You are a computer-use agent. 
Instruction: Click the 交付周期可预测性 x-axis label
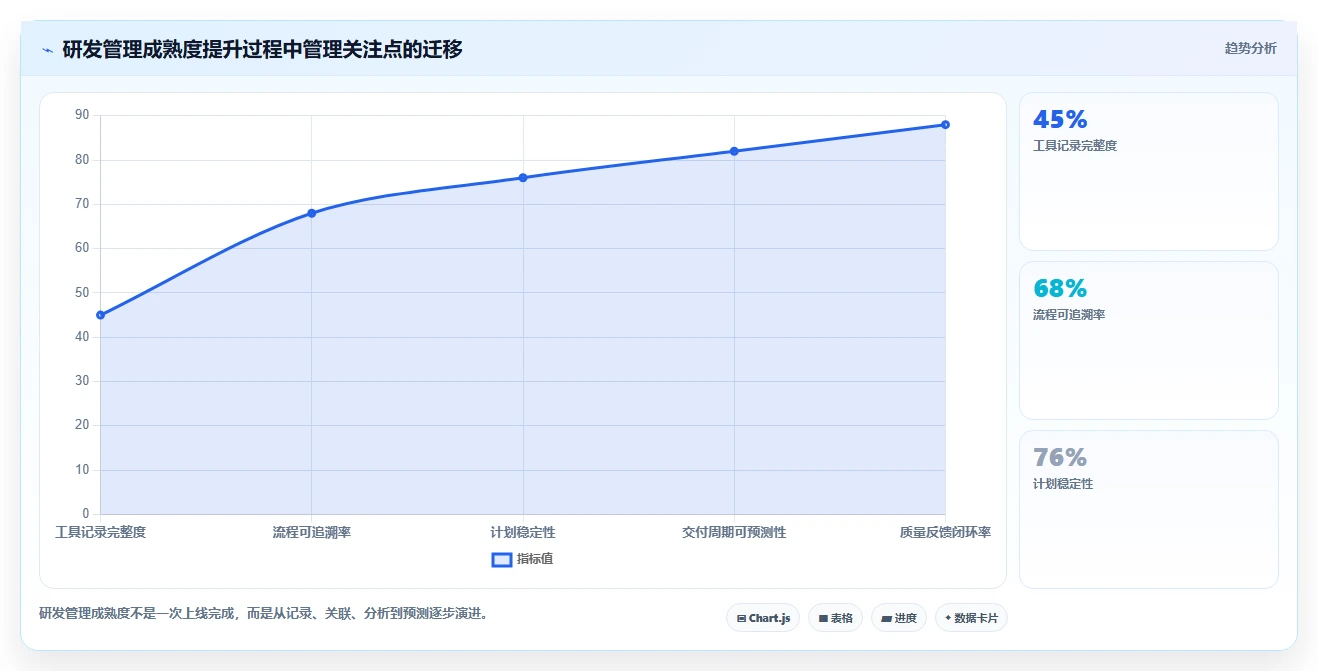tap(734, 532)
